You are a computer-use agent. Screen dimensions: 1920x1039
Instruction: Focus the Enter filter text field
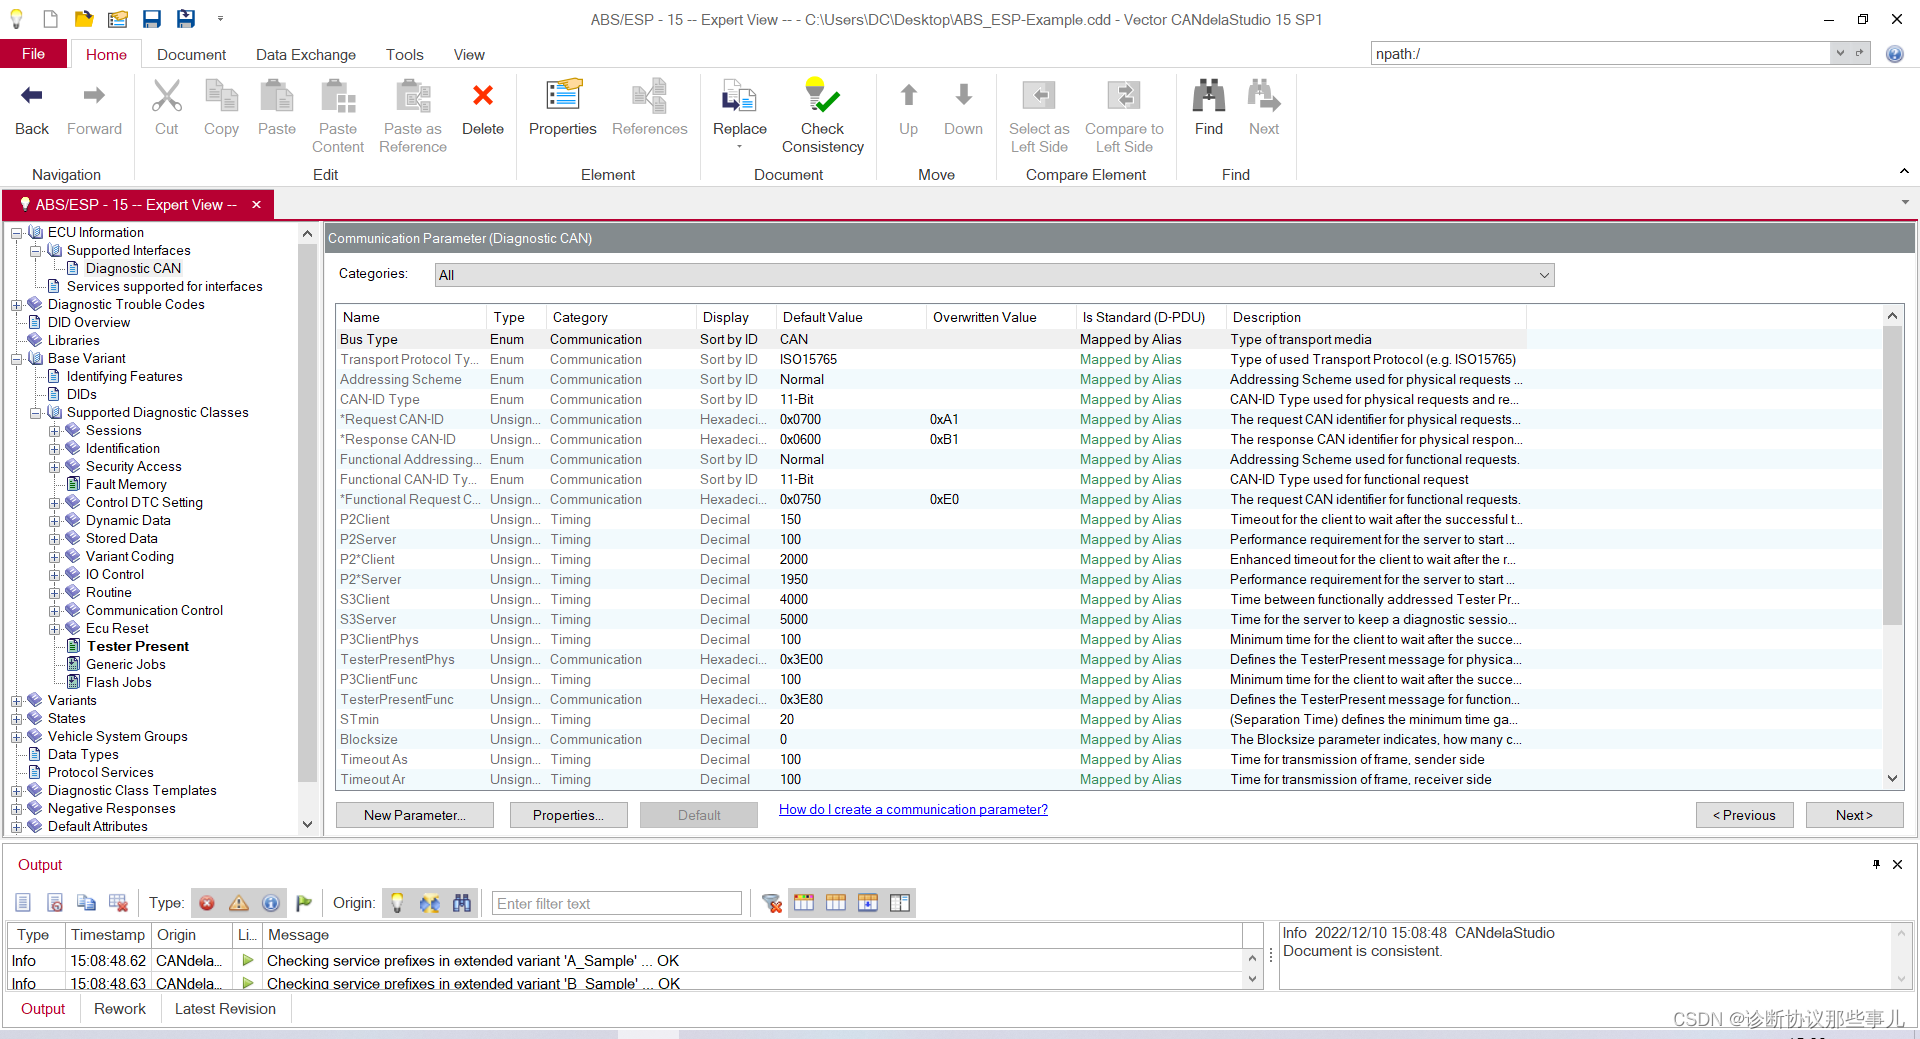(616, 903)
